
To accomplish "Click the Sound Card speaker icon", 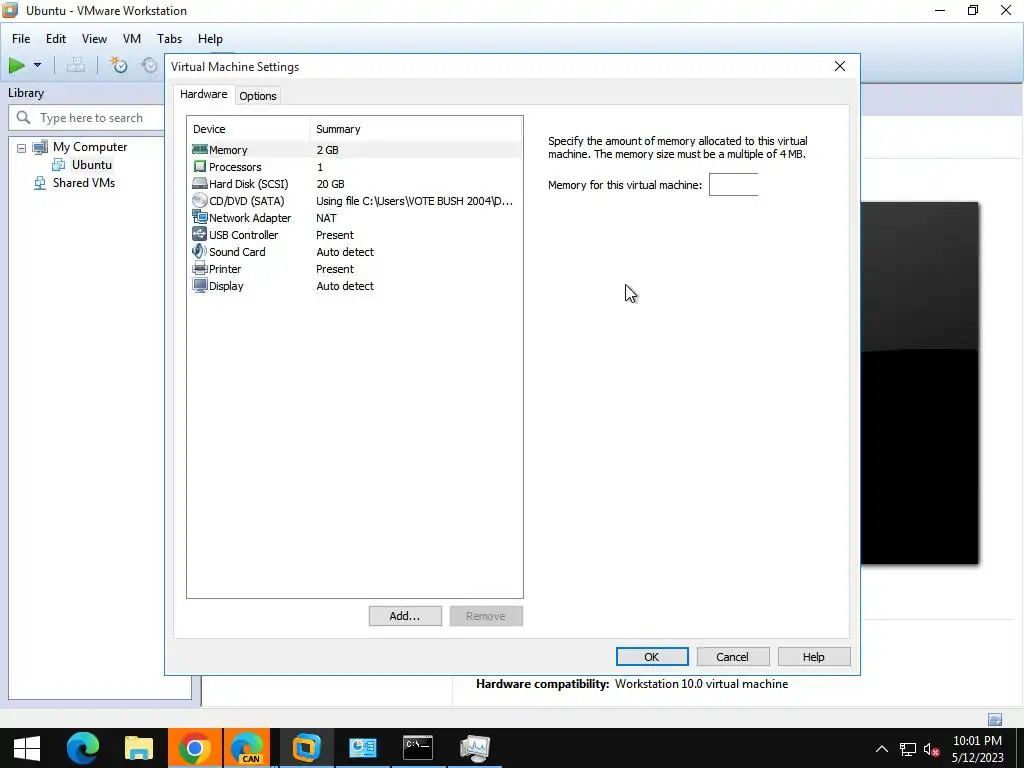I will 200,251.
